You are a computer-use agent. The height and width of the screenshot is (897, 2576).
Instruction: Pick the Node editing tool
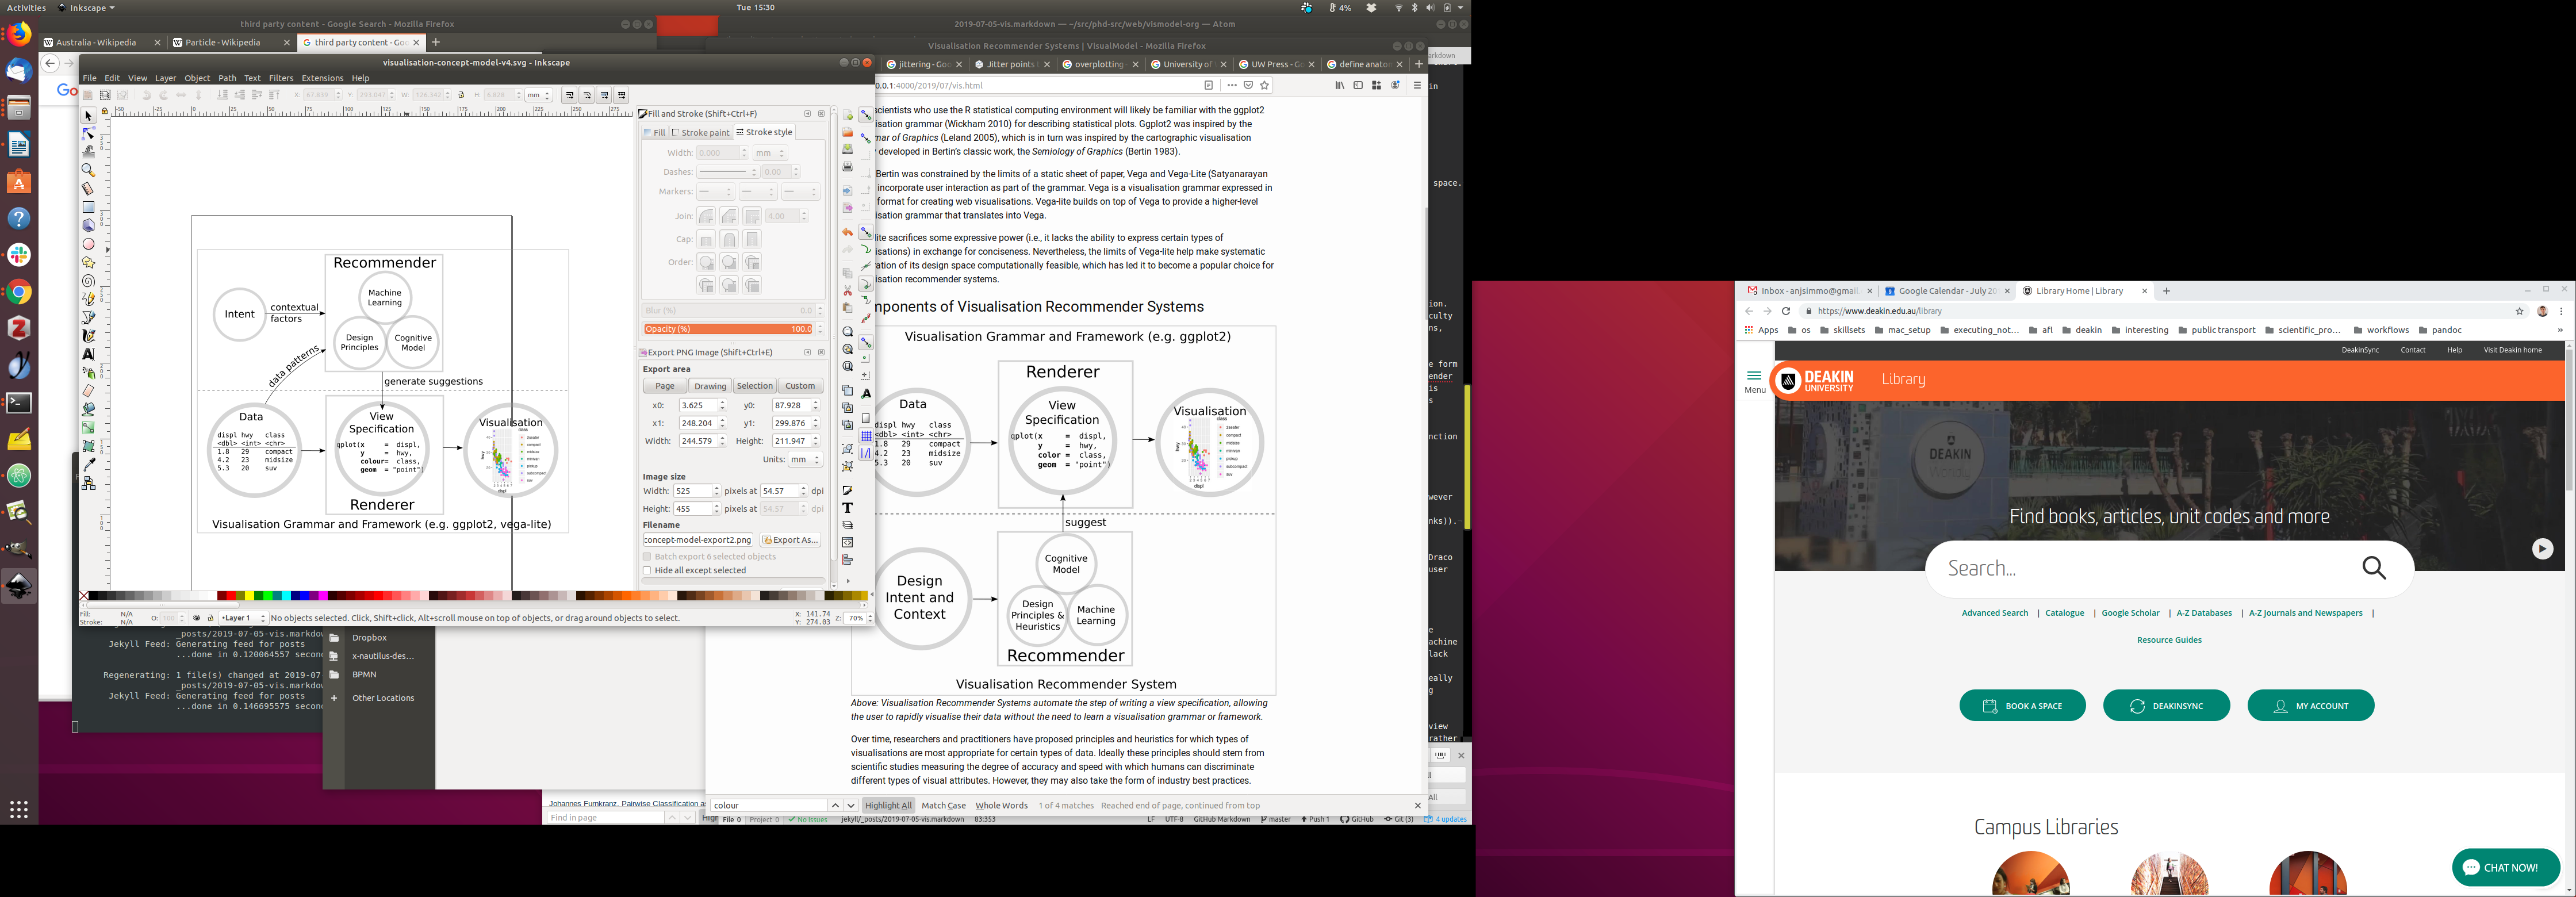coord(88,134)
